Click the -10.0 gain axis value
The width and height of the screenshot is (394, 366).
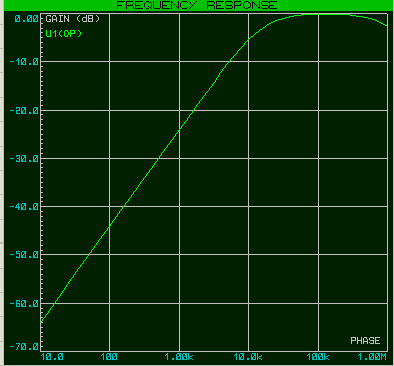tap(24, 62)
